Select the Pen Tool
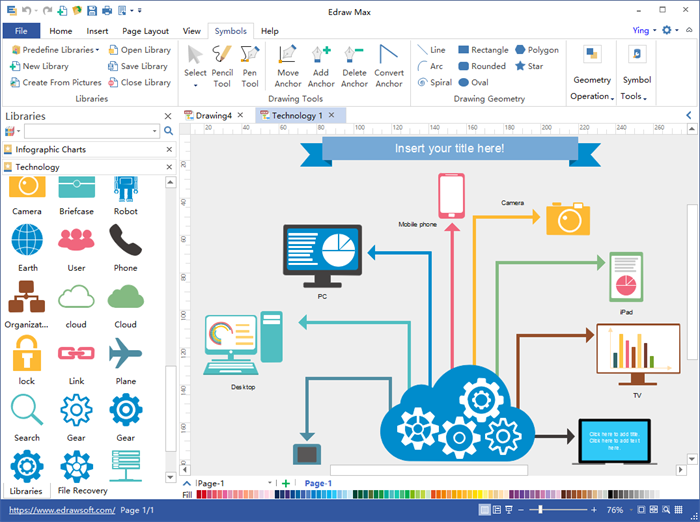The image size is (700, 522). click(x=250, y=65)
